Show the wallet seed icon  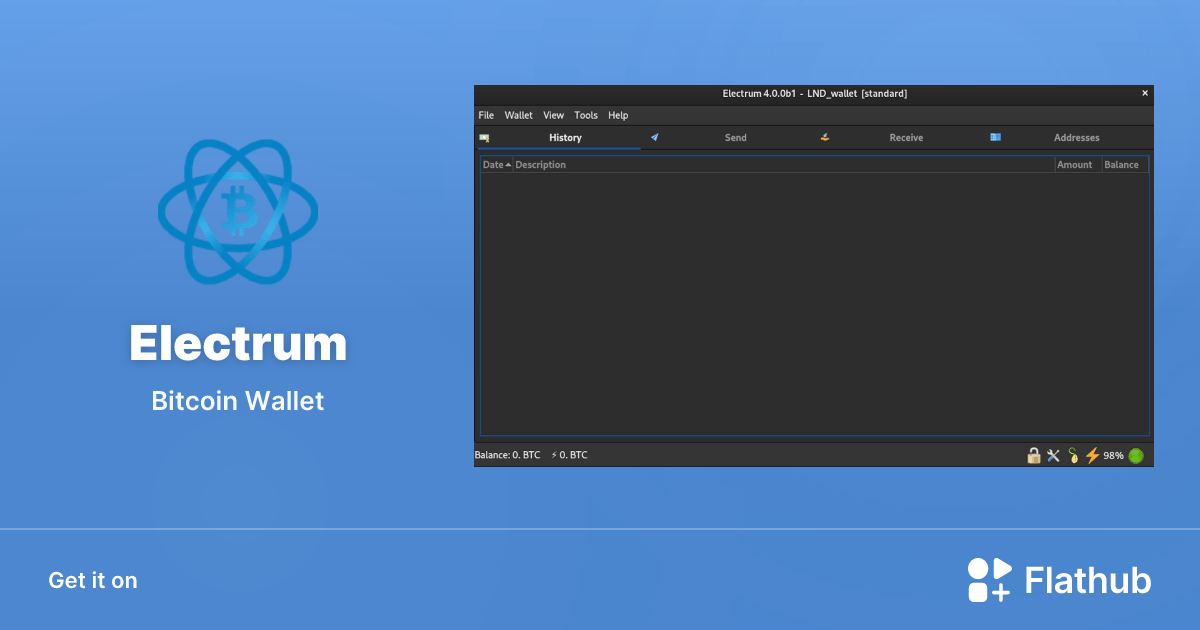click(1073, 455)
